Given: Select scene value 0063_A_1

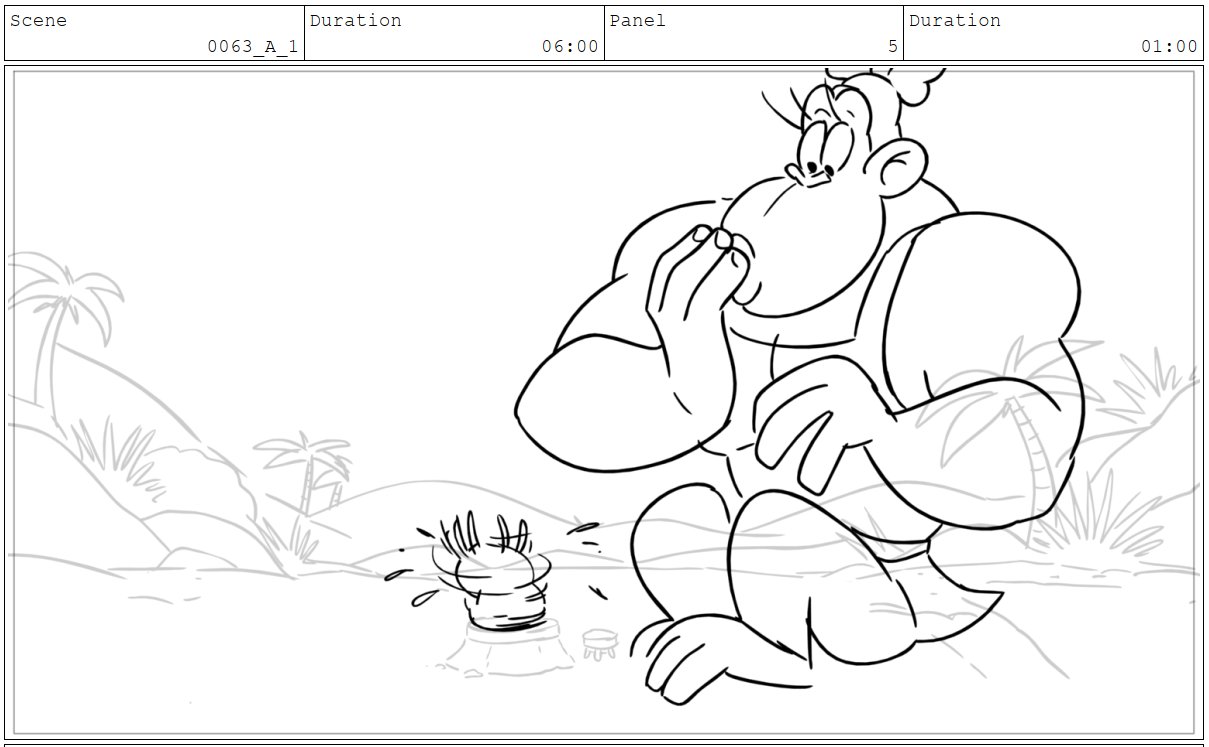Looking at the screenshot, I should tap(252, 46).
